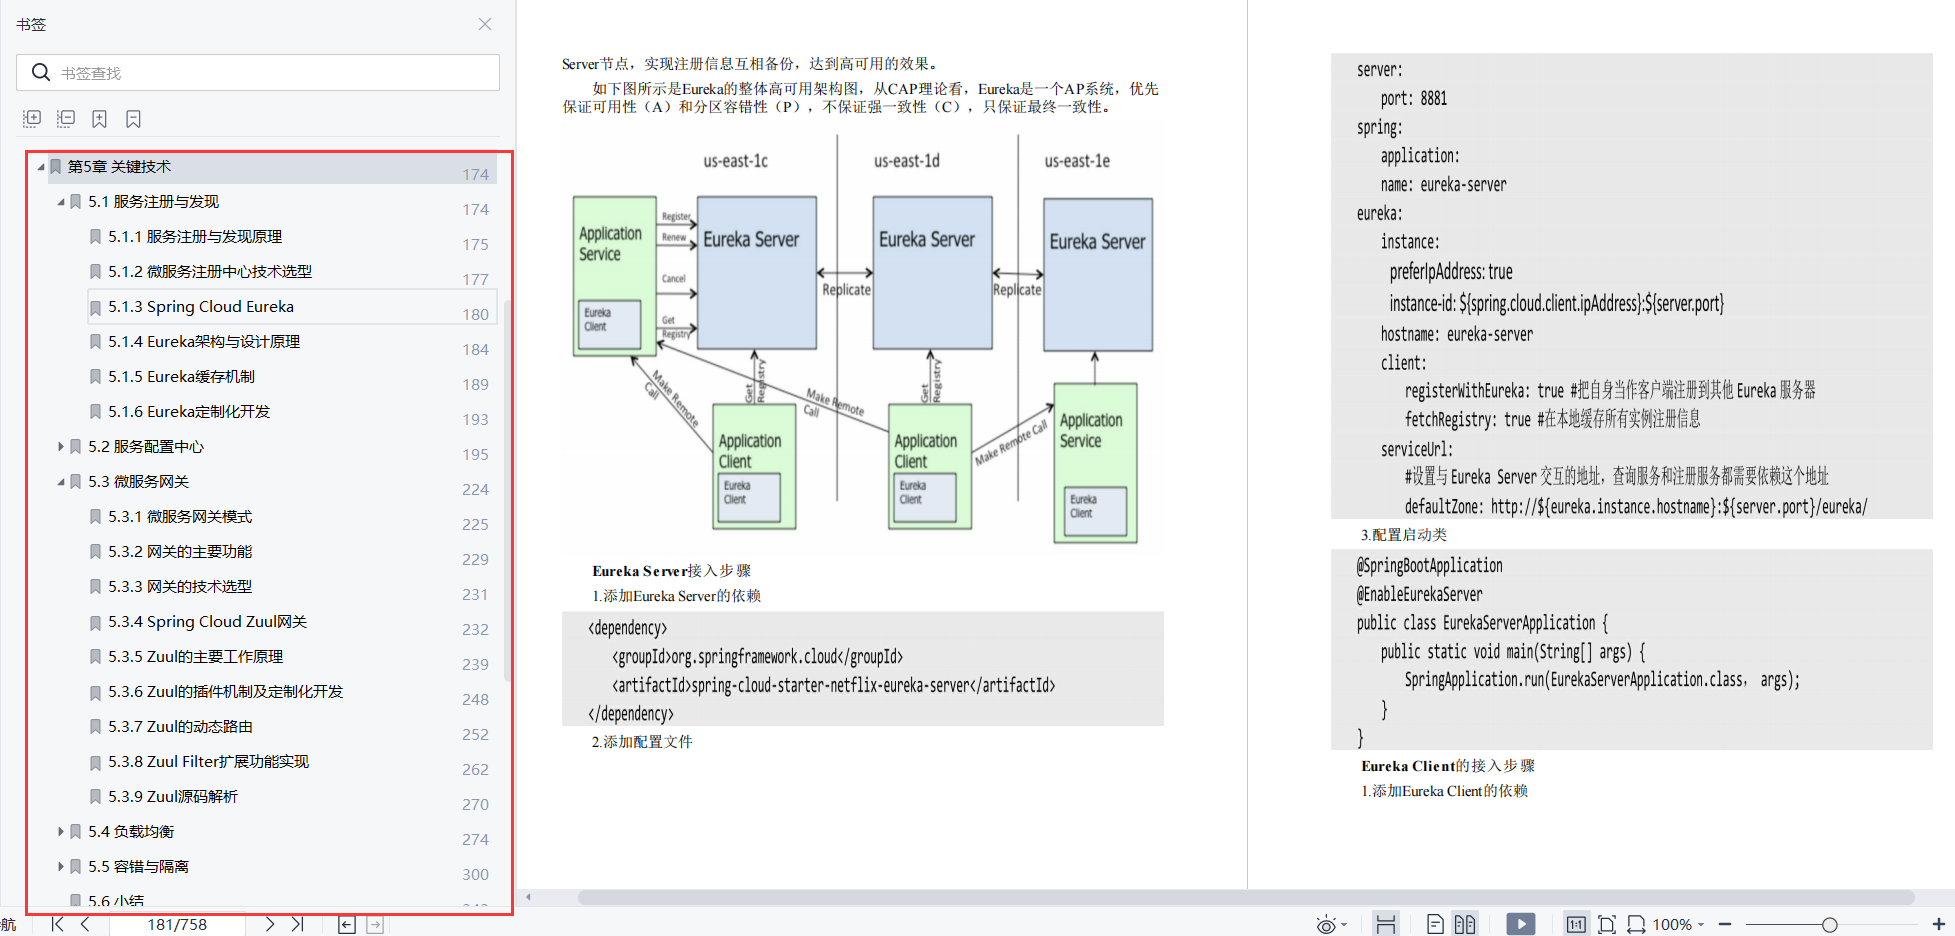Click the fit page icon
The width and height of the screenshot is (1955, 936).
click(1607, 924)
